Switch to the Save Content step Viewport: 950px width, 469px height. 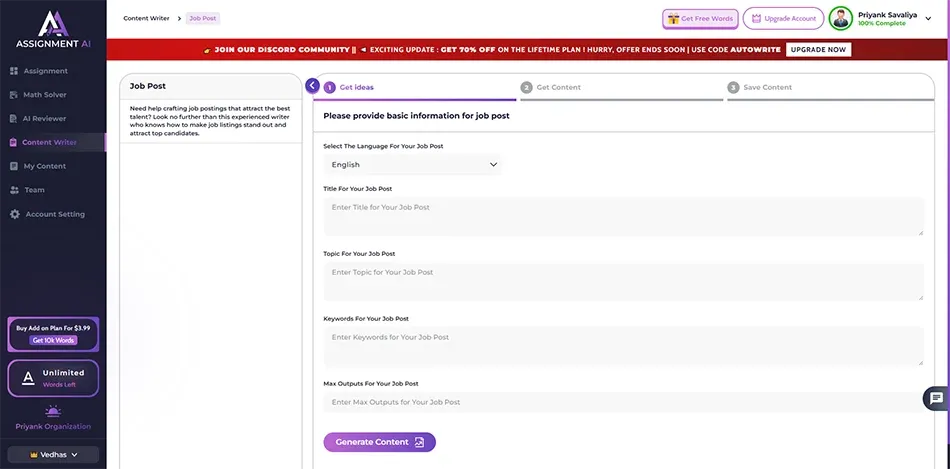click(766, 87)
